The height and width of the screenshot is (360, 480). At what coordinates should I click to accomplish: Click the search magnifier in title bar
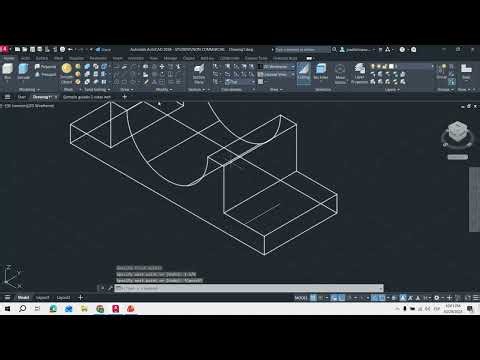click(x=334, y=49)
